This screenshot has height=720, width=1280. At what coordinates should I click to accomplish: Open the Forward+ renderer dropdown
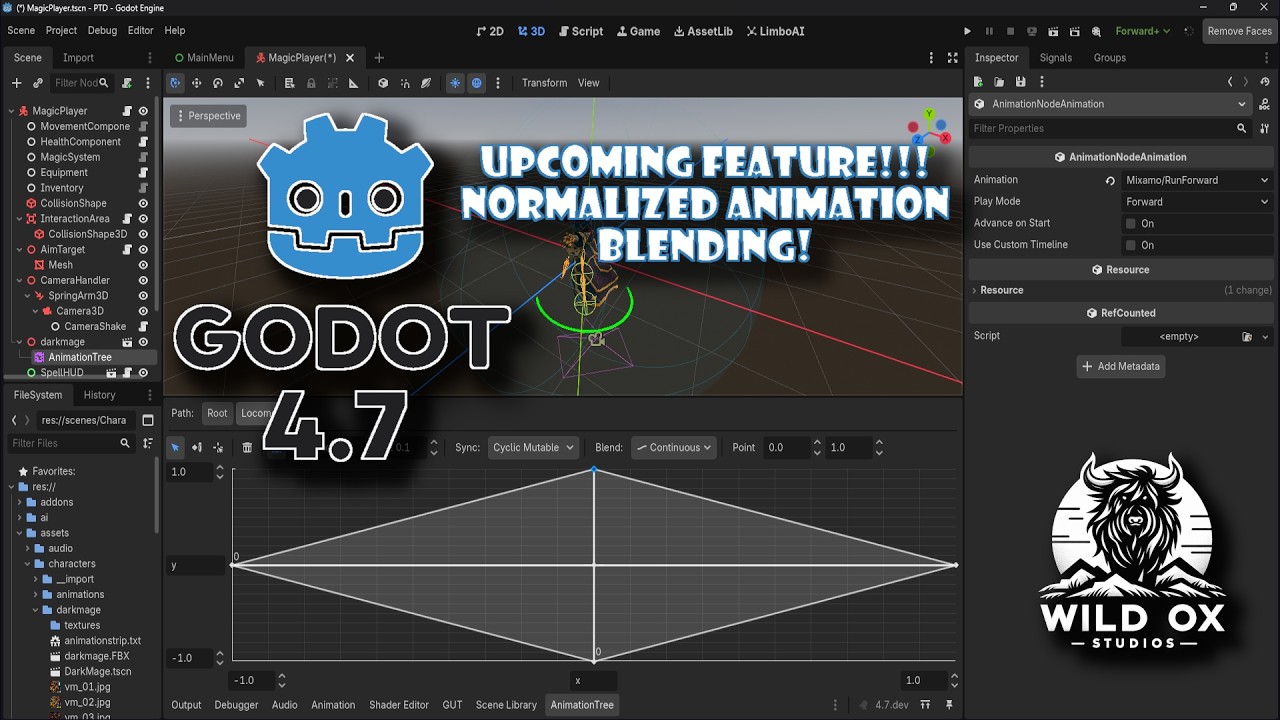coord(1143,31)
